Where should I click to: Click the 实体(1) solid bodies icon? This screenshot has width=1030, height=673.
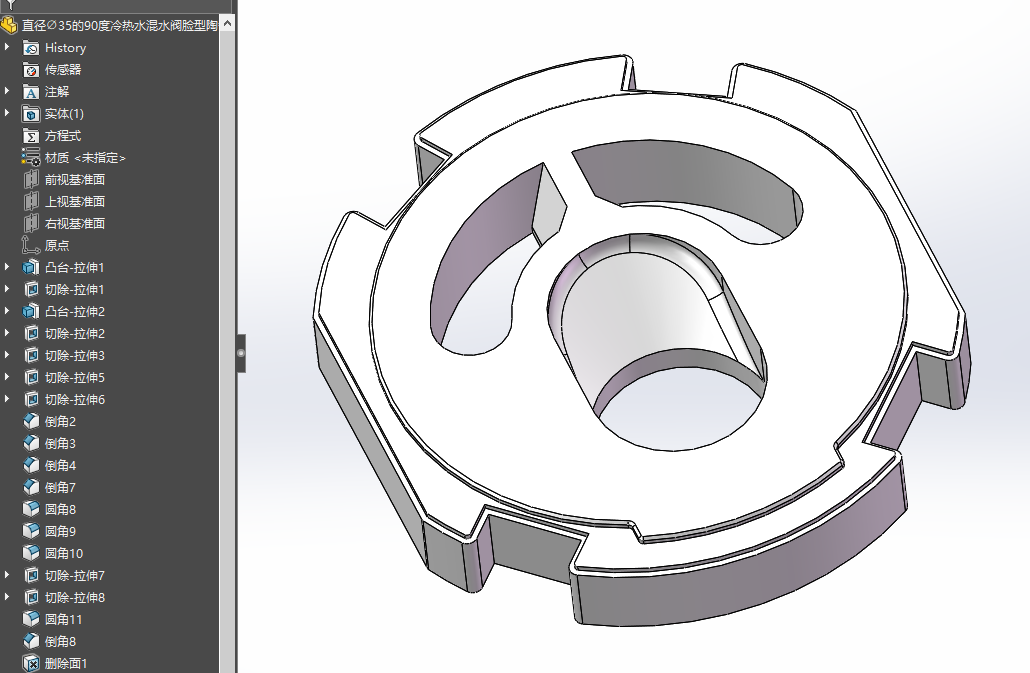tap(31, 114)
